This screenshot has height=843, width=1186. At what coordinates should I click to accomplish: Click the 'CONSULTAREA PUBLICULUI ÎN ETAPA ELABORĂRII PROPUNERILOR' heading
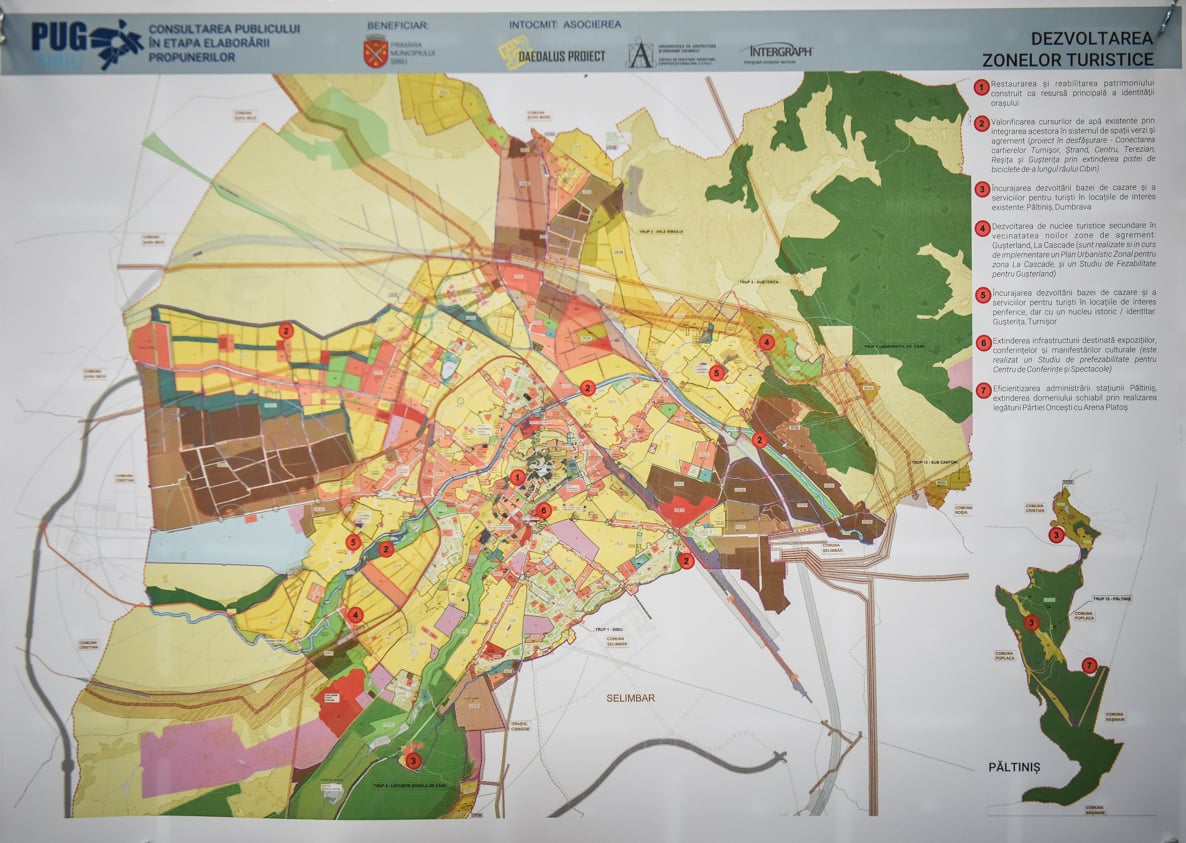pyautogui.click(x=224, y=42)
